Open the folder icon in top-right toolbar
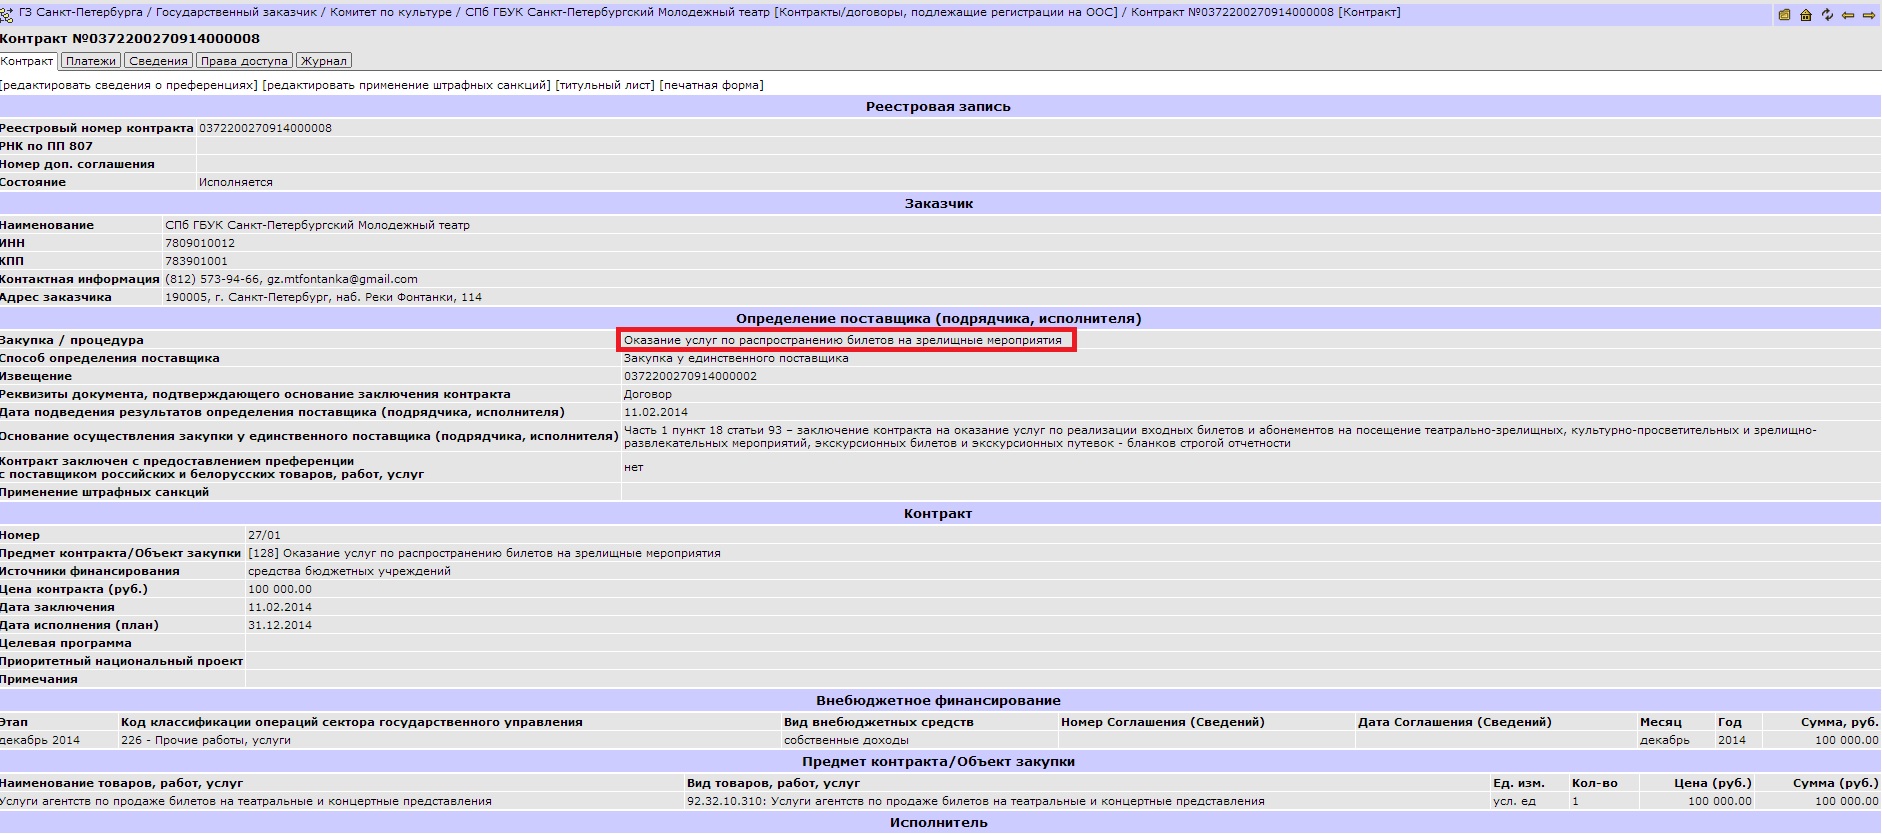 pos(1785,15)
